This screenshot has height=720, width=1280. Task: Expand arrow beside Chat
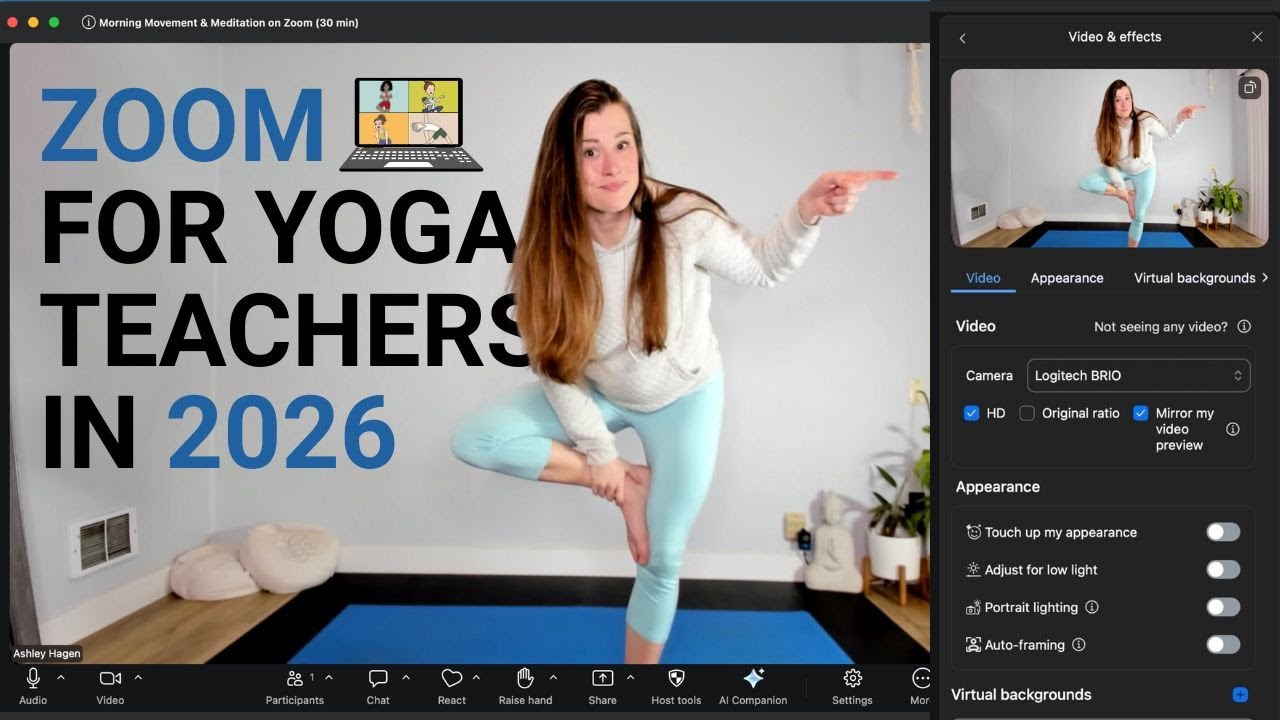coord(406,677)
